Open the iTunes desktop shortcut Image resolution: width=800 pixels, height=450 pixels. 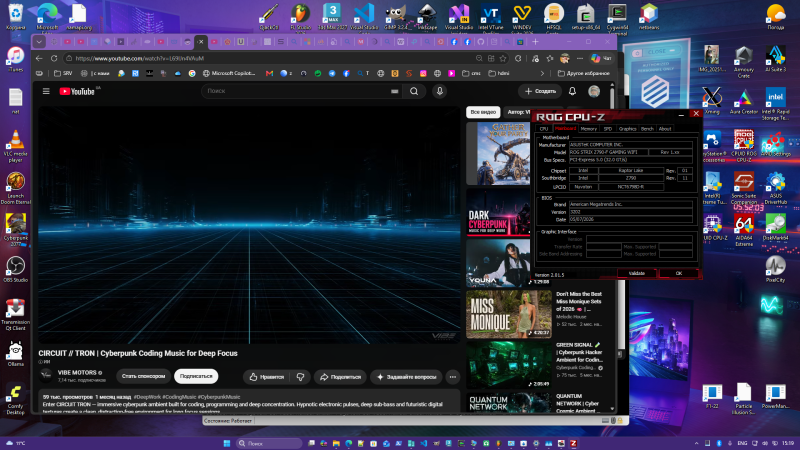point(15,59)
